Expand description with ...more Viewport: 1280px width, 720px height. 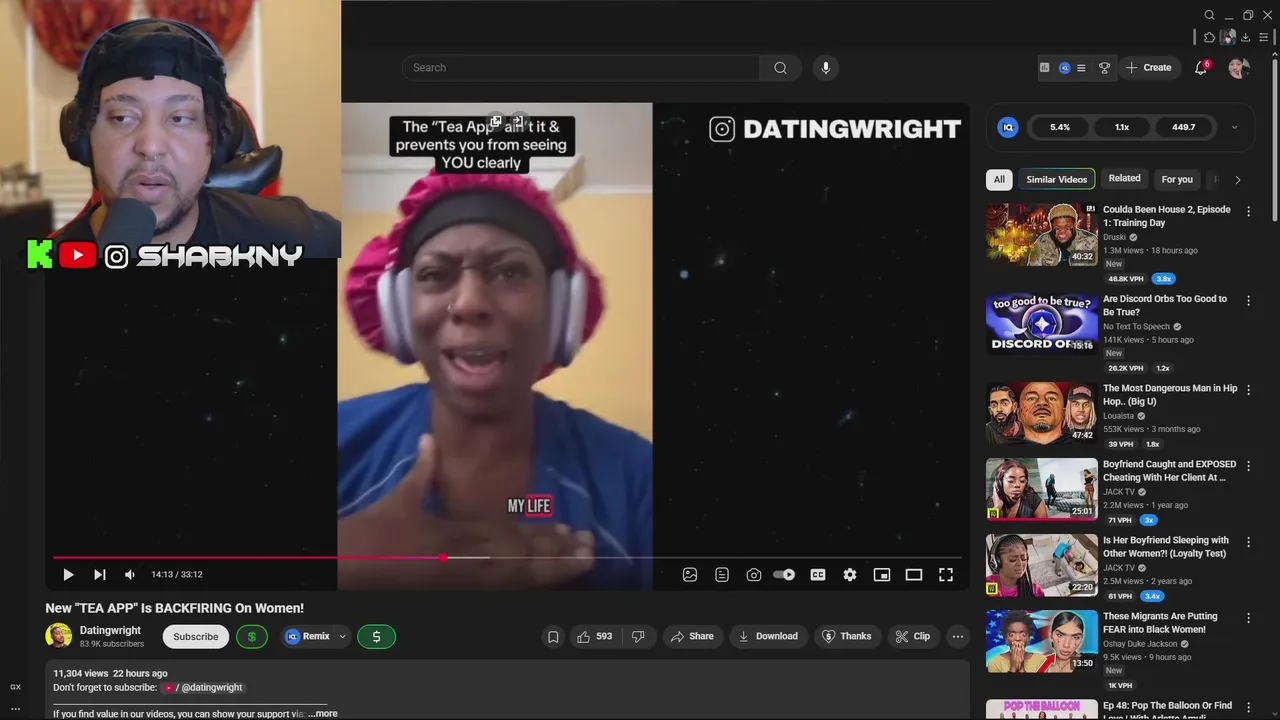pyautogui.click(x=322, y=714)
